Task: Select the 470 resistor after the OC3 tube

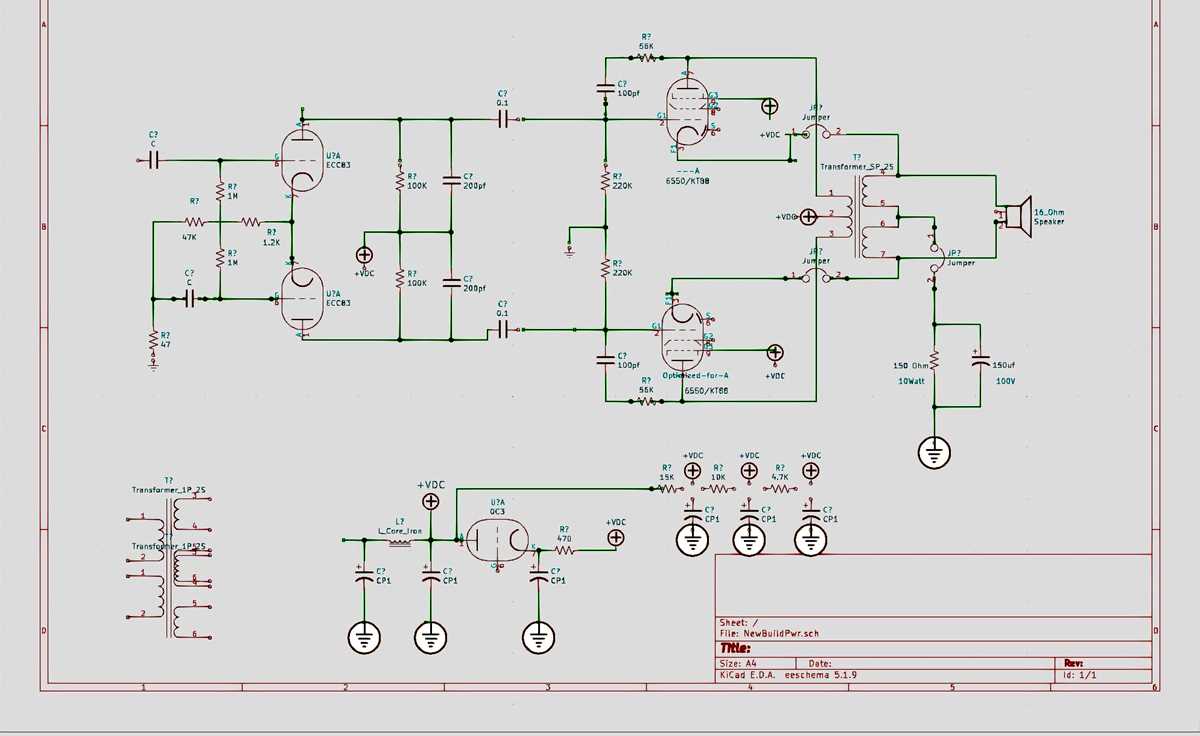Action: tap(566, 549)
